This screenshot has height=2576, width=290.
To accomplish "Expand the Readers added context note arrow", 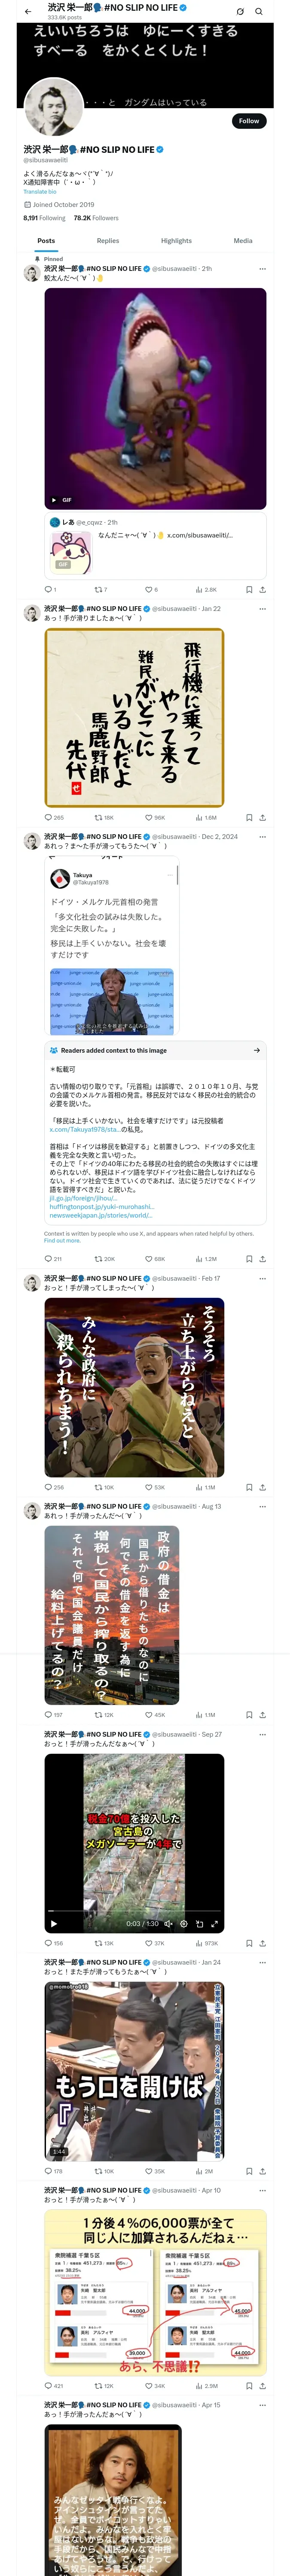I will coord(257,1050).
